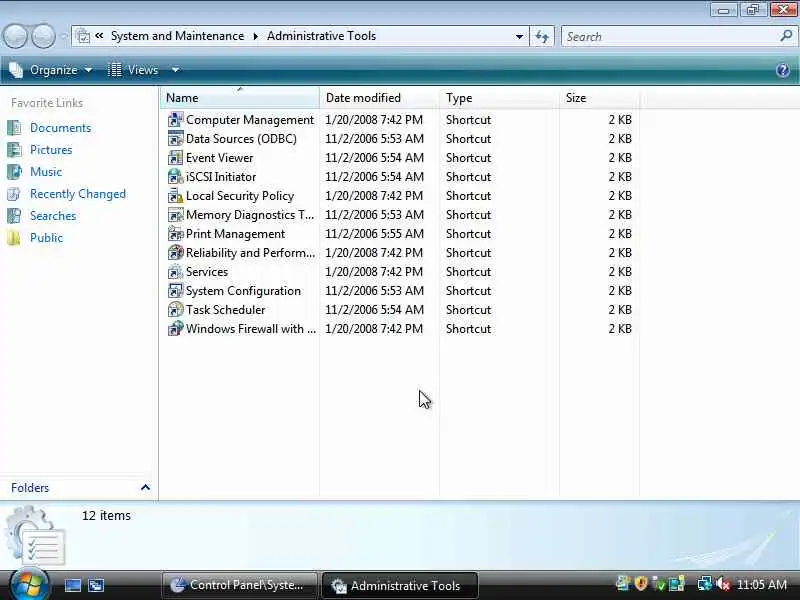Click the network connection tray icon
Screen dimensions: 800x600
pos(704,584)
